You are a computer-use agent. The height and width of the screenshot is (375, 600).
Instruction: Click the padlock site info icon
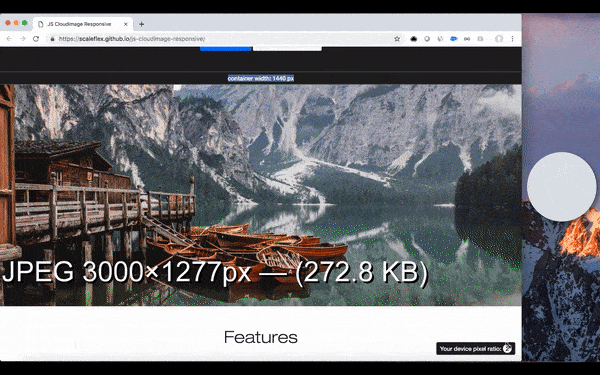tap(52, 39)
